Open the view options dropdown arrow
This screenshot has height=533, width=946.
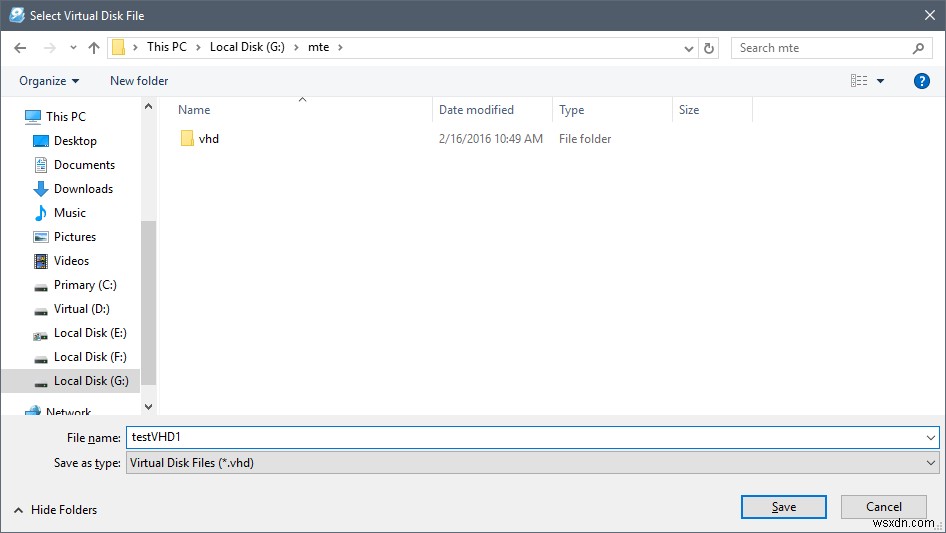(x=880, y=81)
